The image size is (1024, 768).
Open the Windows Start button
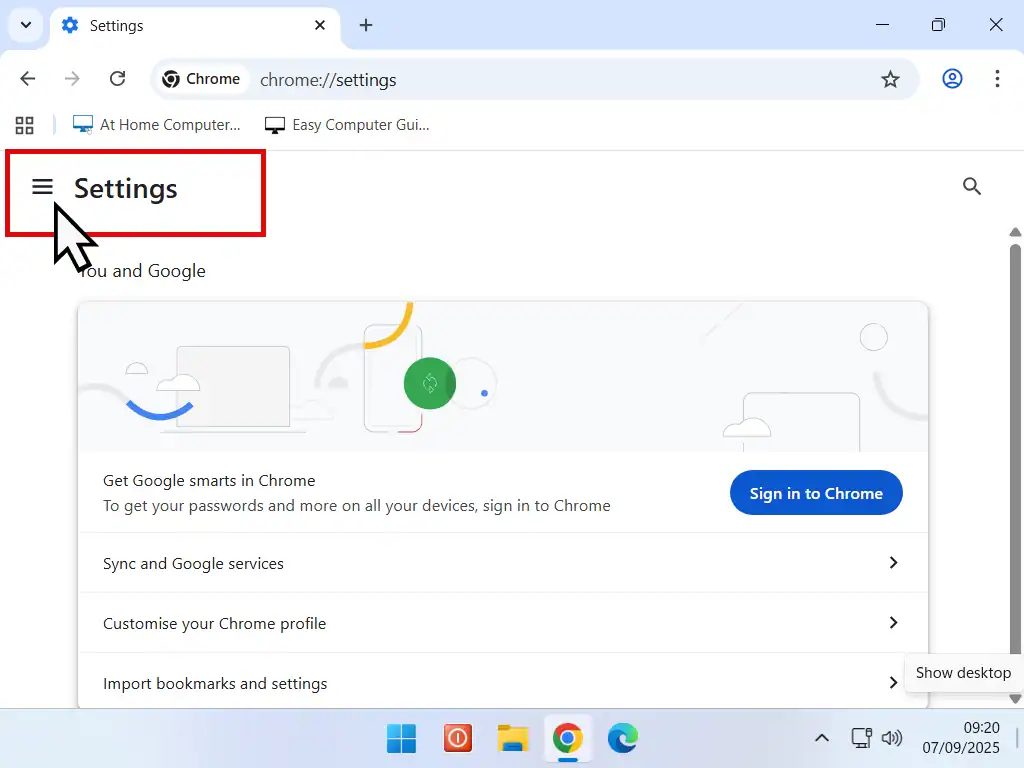pos(402,739)
